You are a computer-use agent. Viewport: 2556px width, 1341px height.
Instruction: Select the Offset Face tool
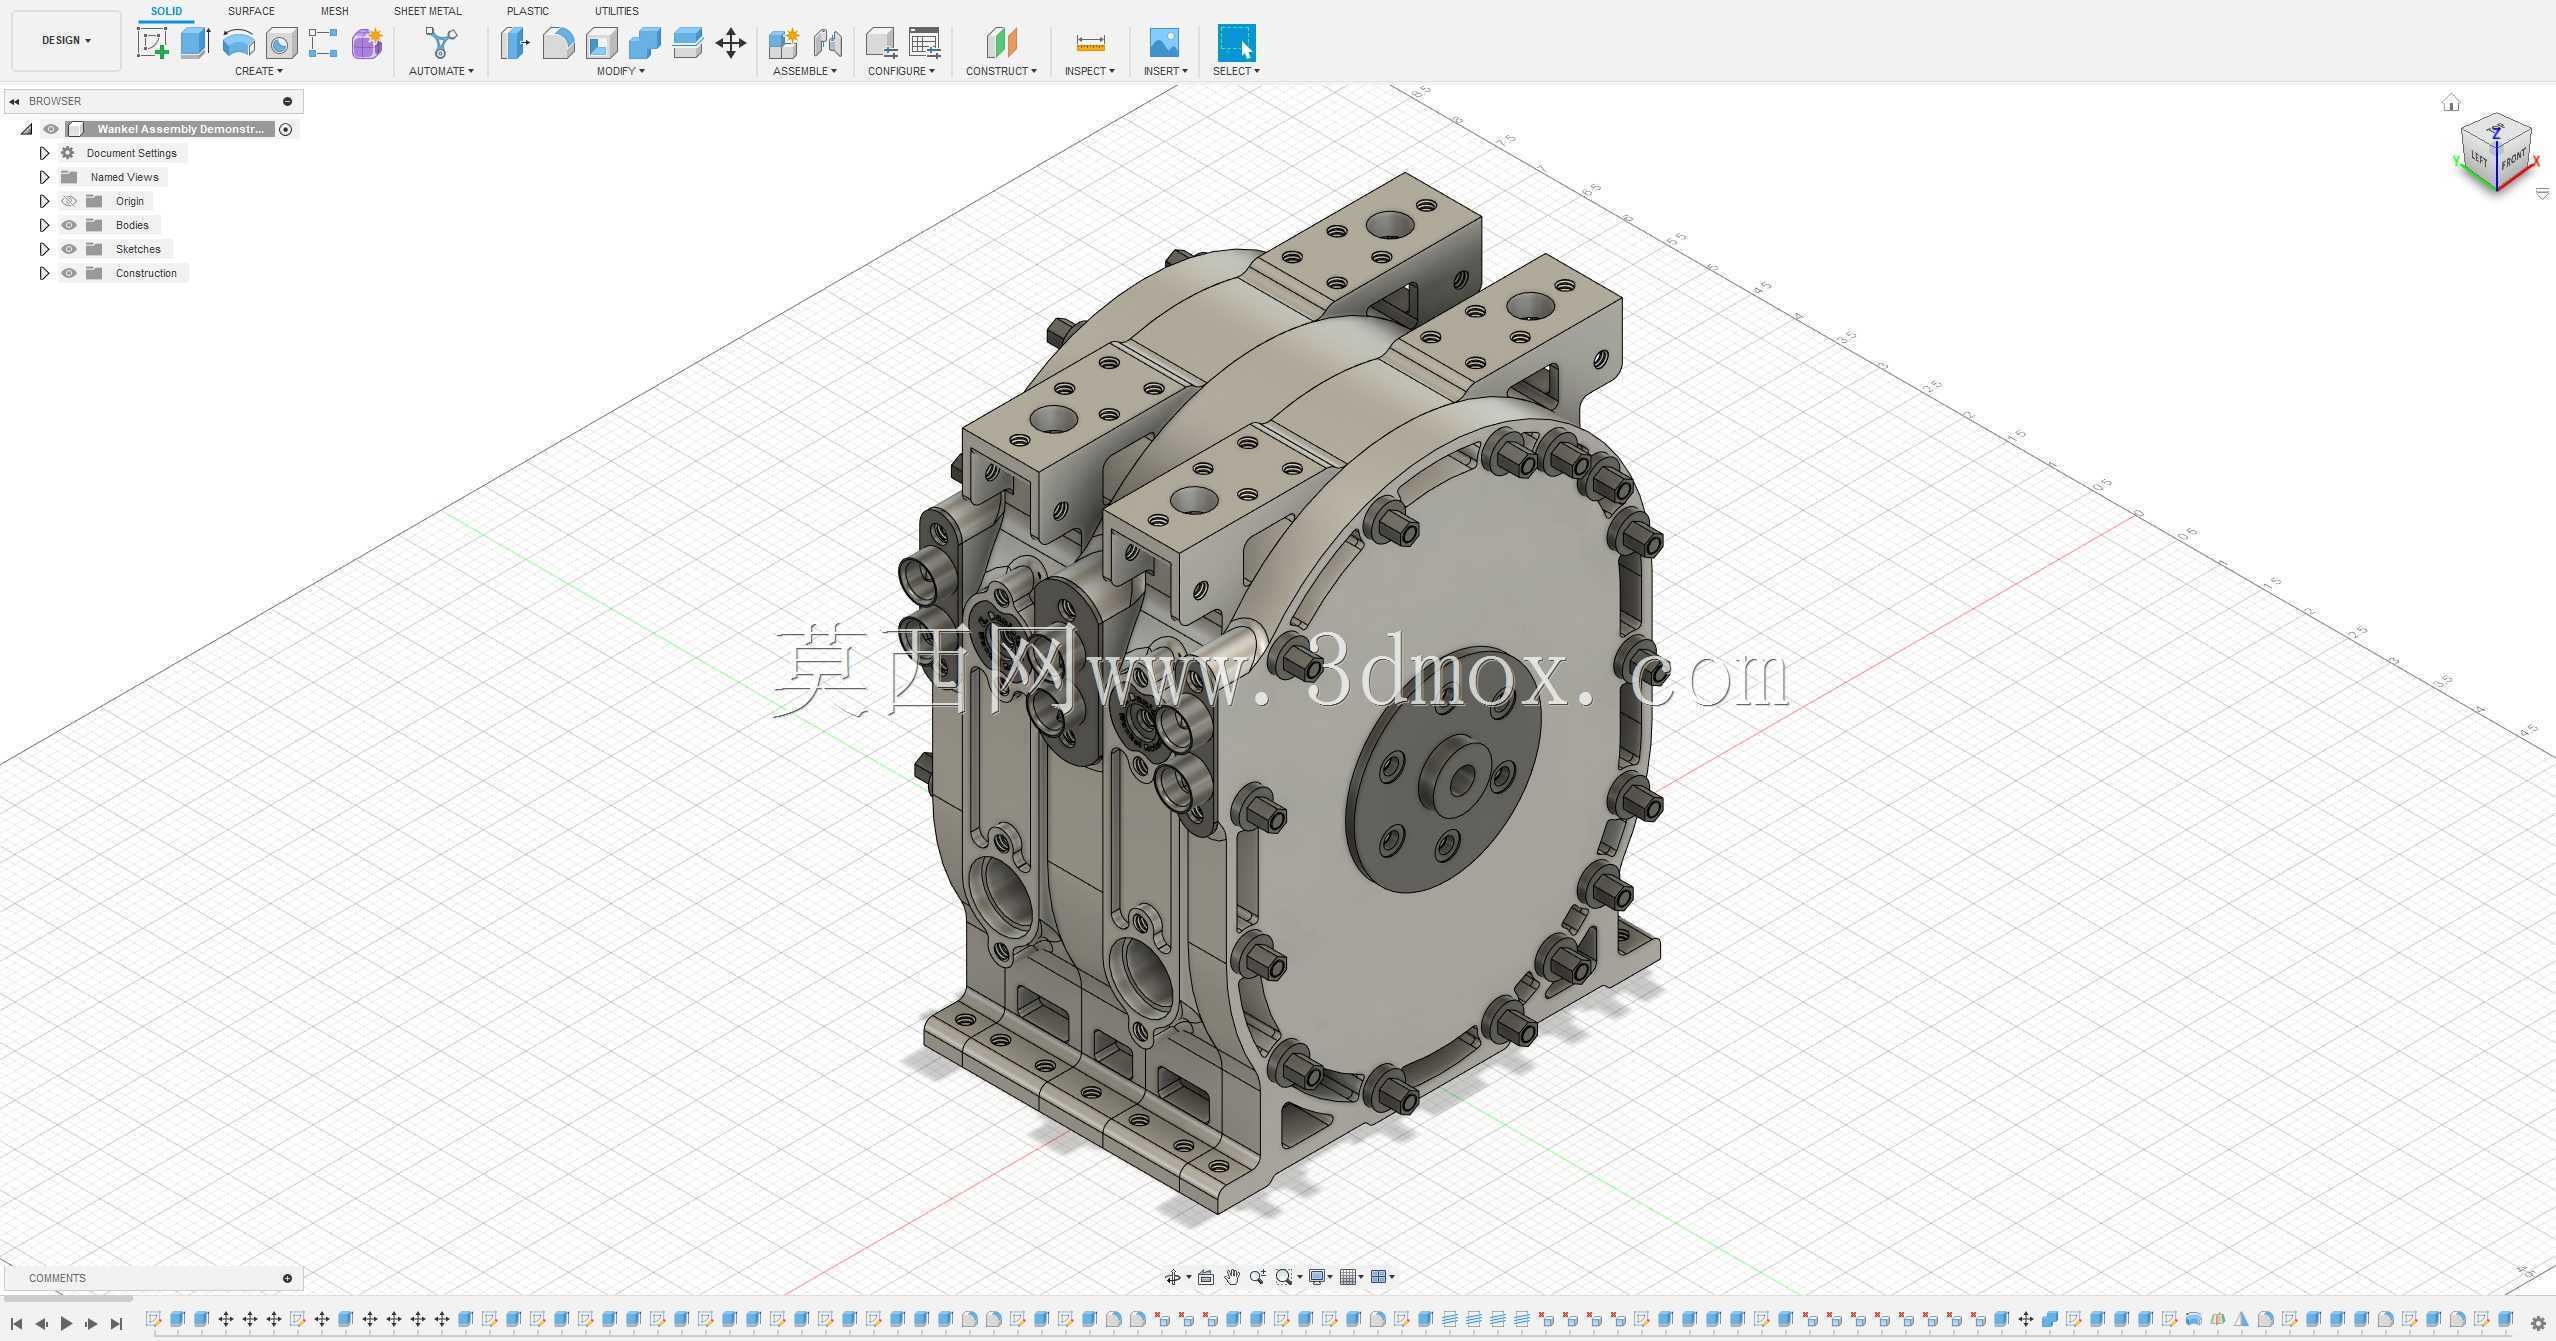pos(688,43)
